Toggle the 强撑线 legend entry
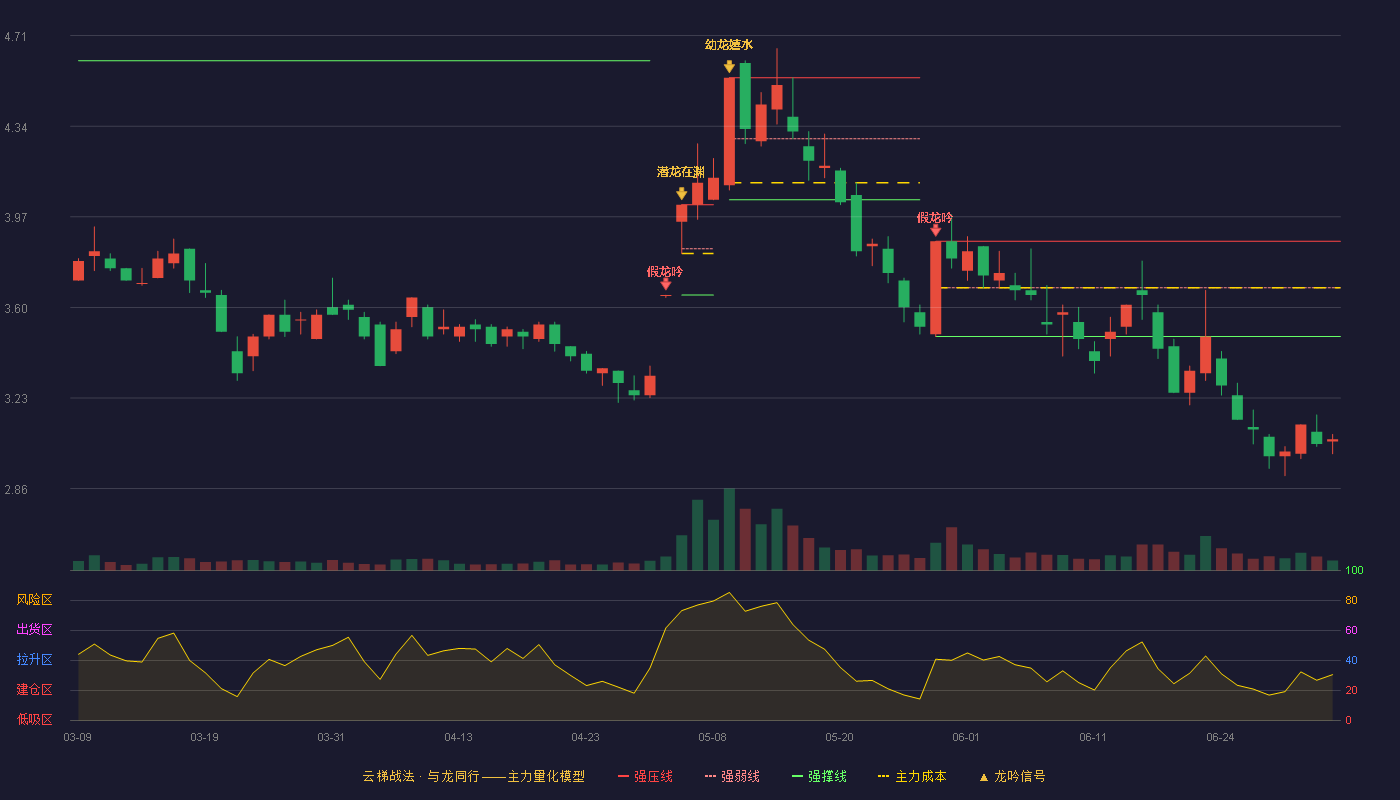This screenshot has width=1400, height=800. coord(819,776)
